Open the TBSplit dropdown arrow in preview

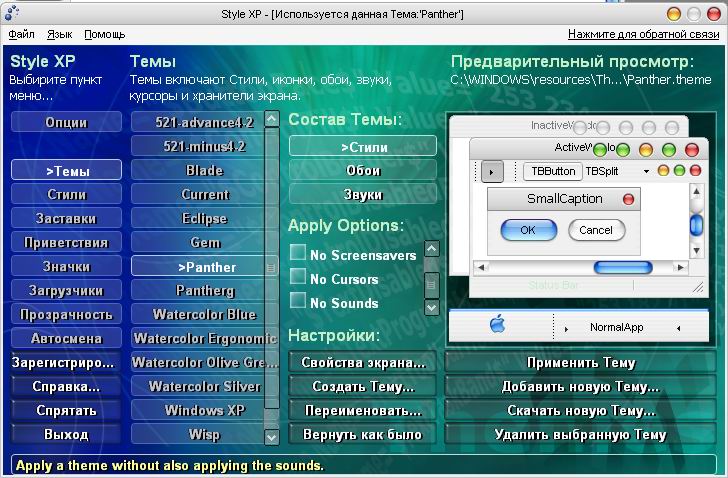[646, 172]
